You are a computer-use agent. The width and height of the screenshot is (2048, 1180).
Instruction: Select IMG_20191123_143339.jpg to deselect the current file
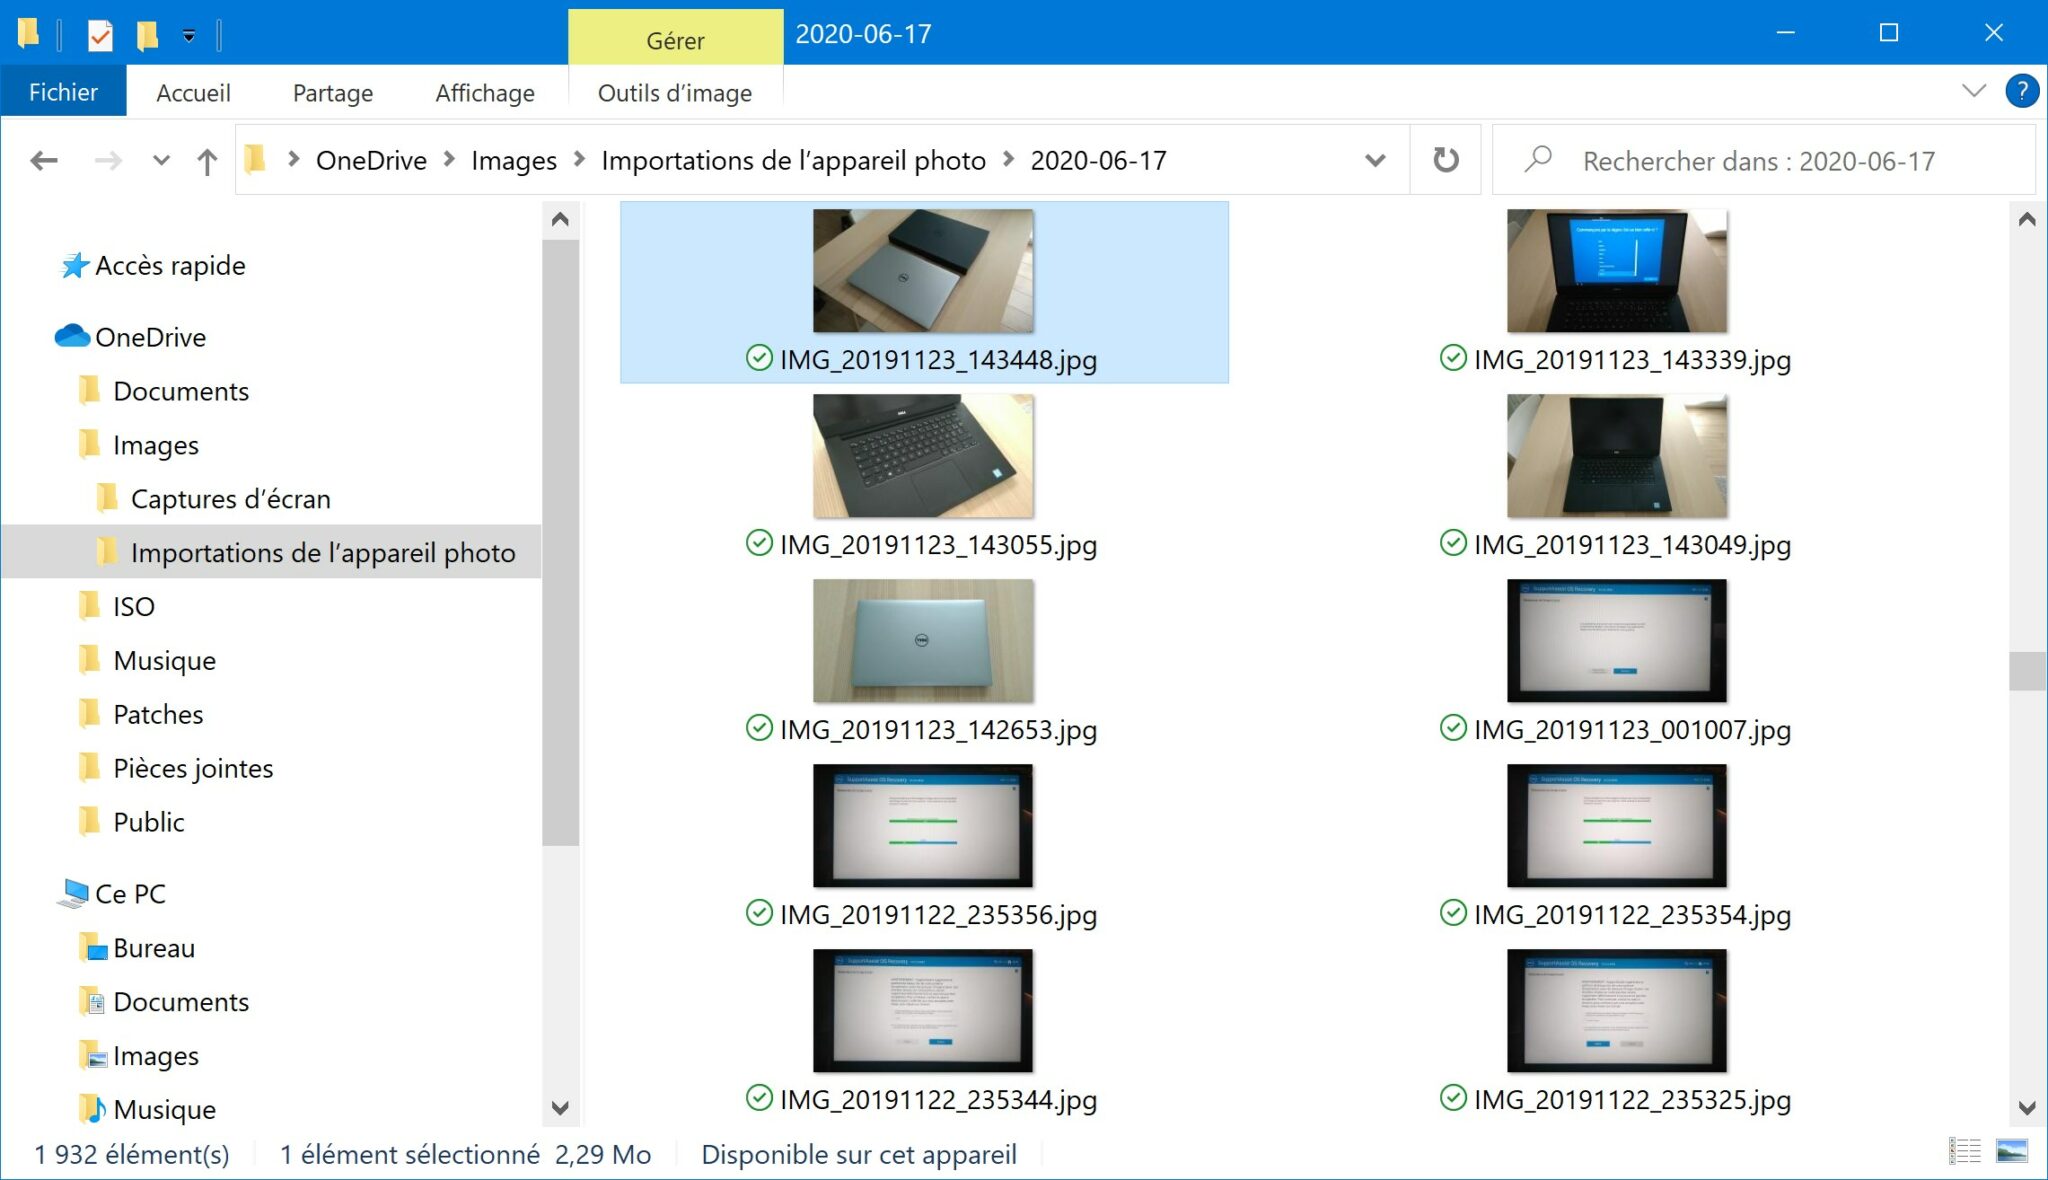tap(1616, 270)
